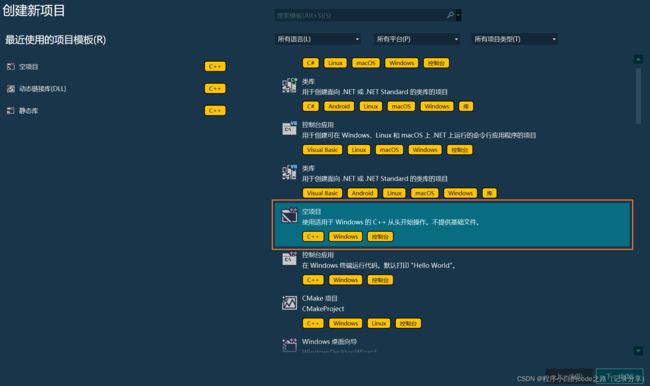Click the C++ tag beside recent 动态链接库(DLL)

coord(215,88)
